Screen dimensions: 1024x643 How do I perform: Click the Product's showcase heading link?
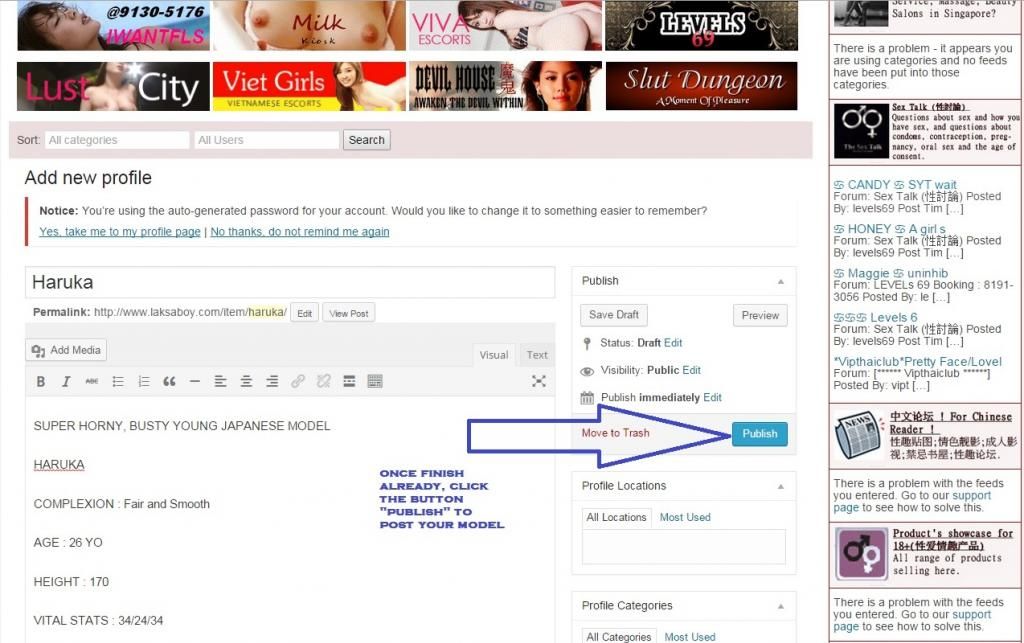pos(952,539)
